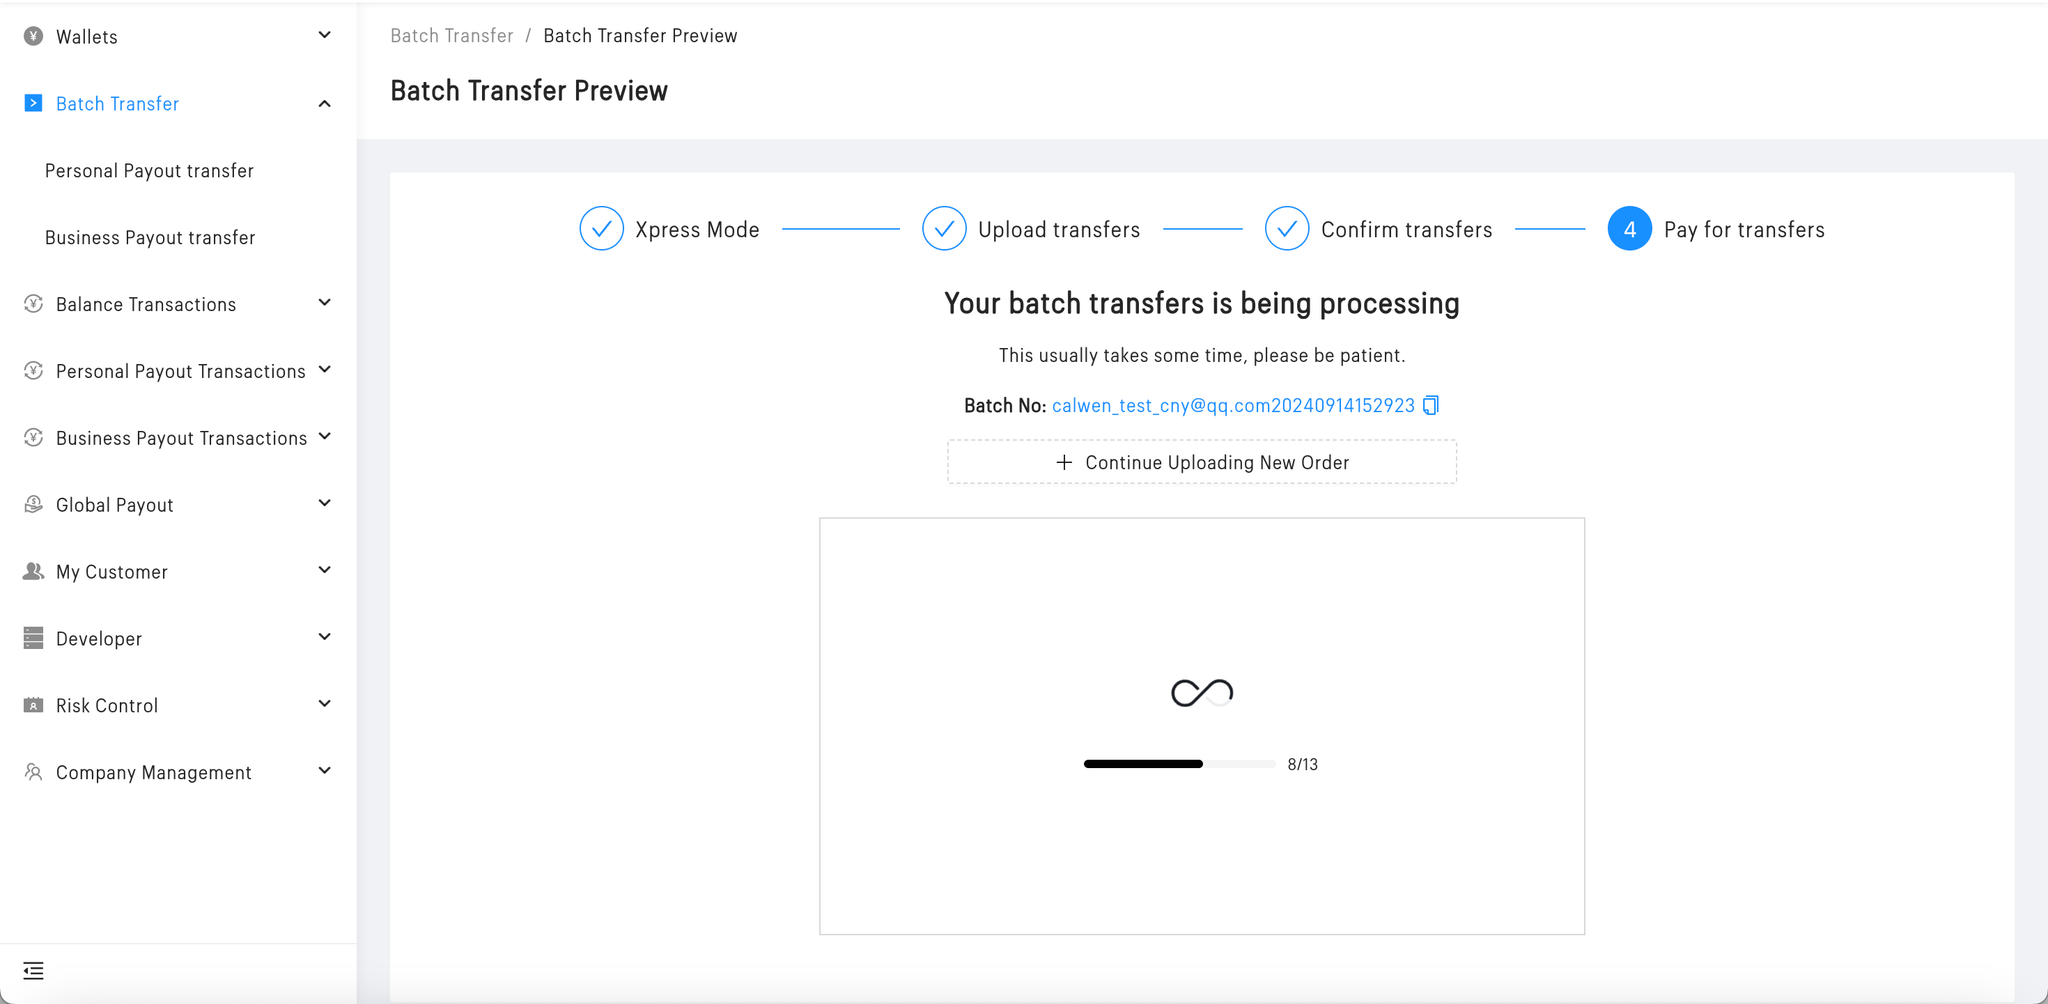
Task: Expand the Balance Transactions chevron
Action: click(x=324, y=303)
